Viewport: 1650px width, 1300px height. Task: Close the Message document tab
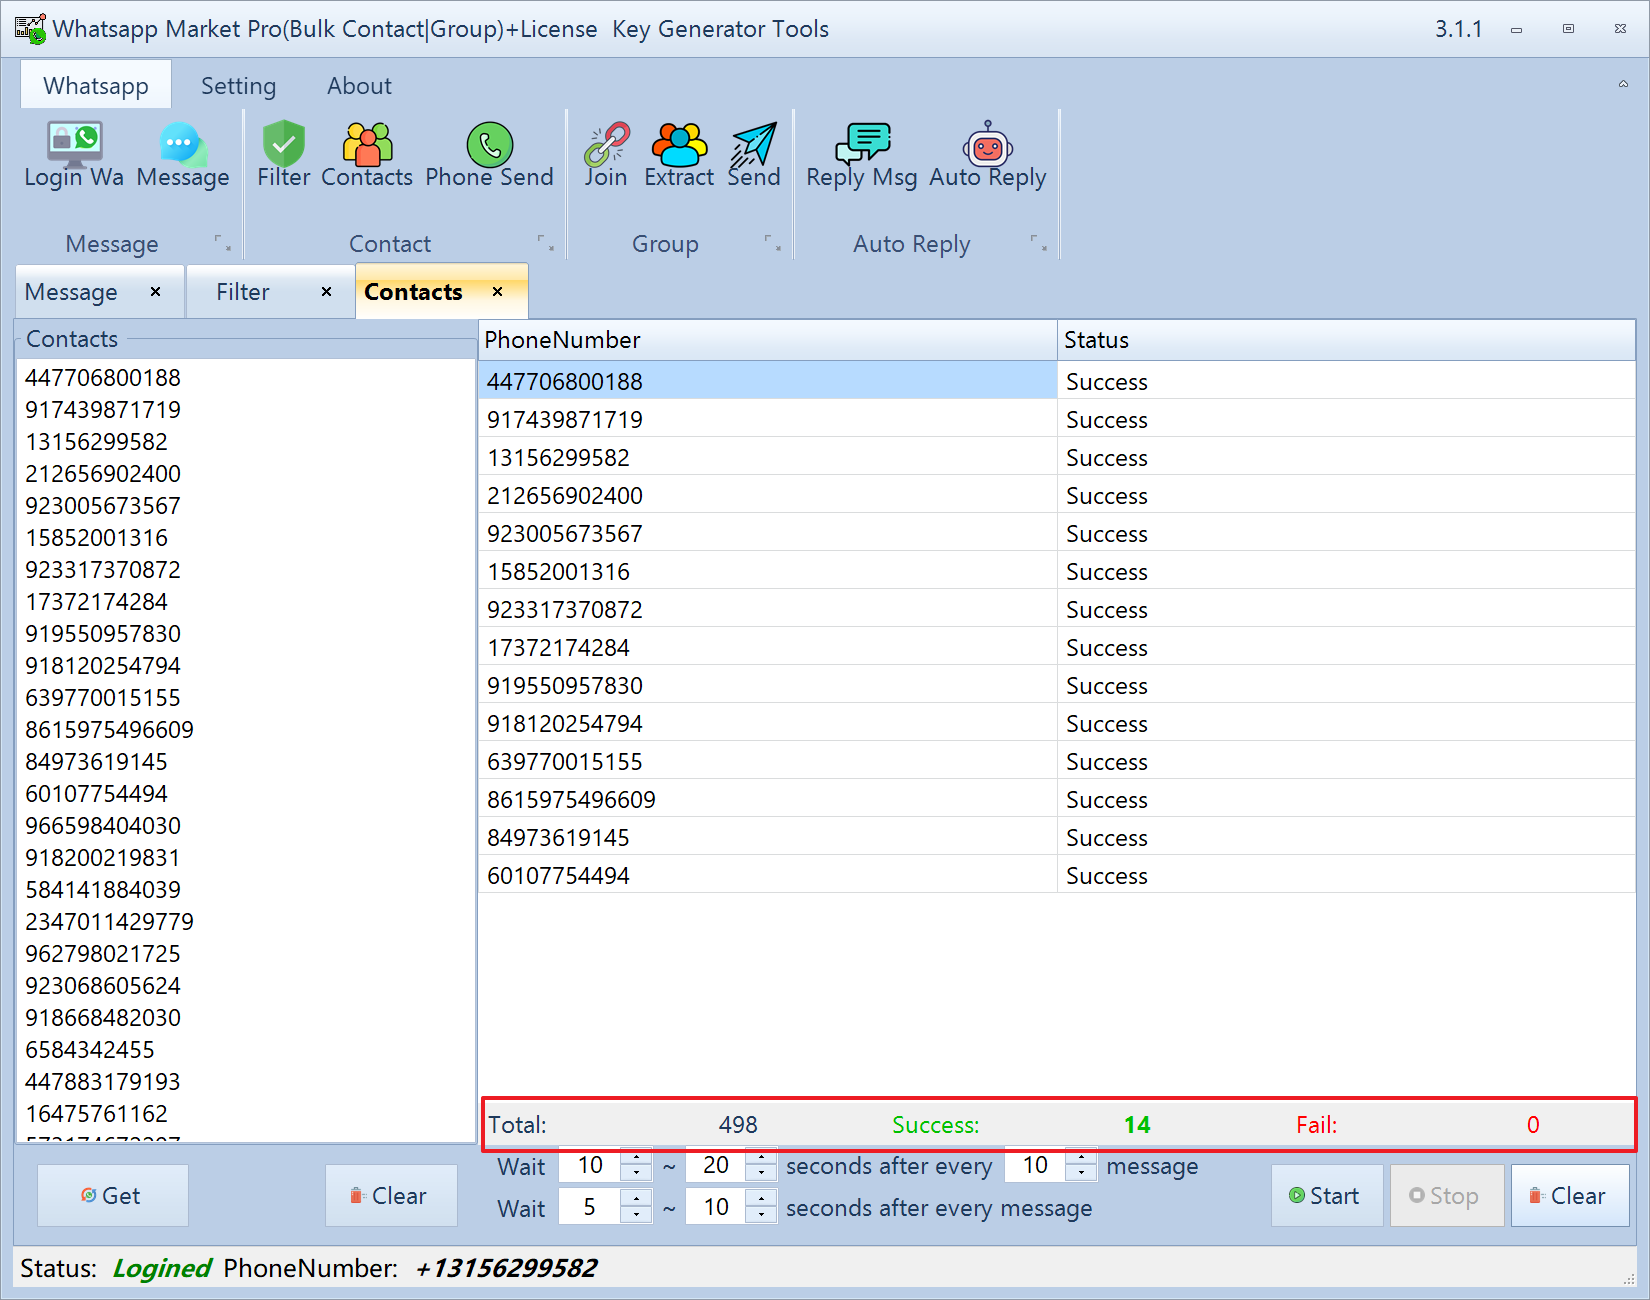tap(155, 291)
